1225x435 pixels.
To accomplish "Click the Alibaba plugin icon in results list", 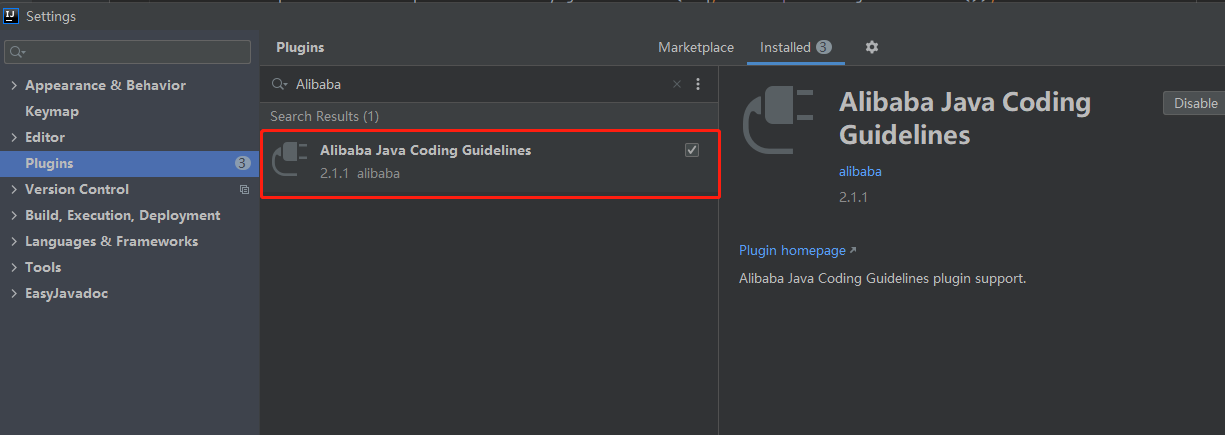I will [x=289, y=159].
